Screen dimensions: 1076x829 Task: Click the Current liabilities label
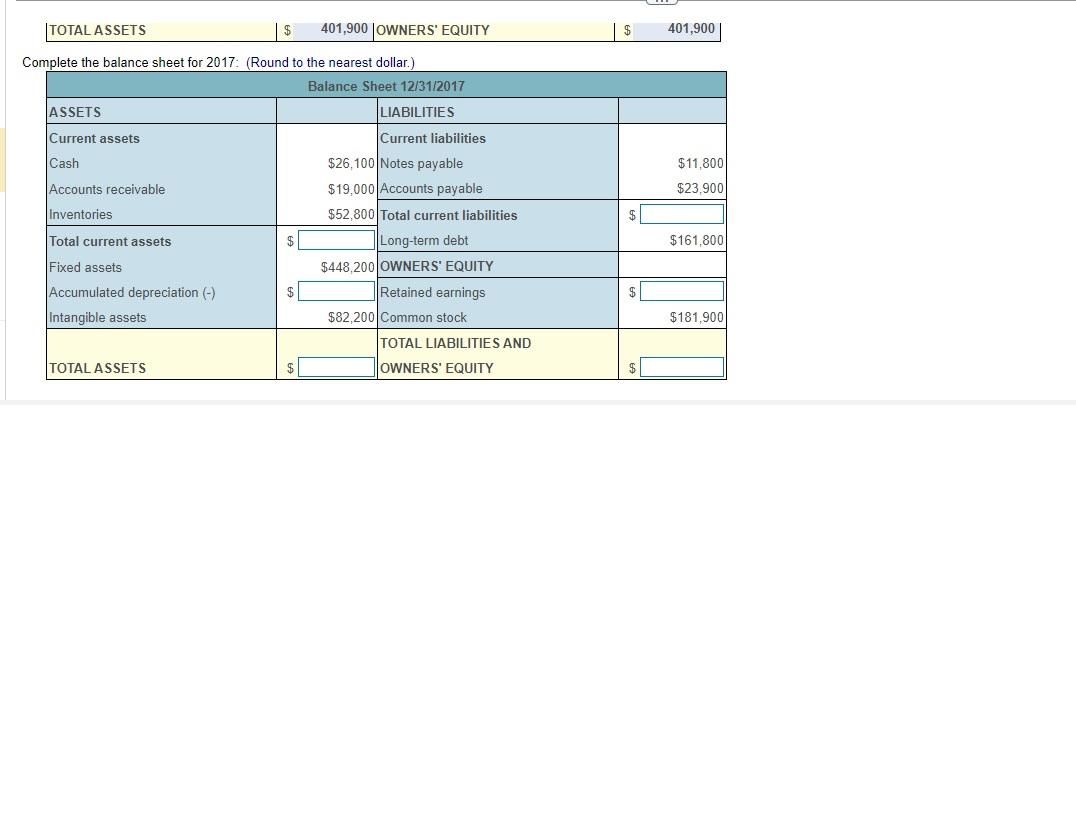click(x=433, y=138)
